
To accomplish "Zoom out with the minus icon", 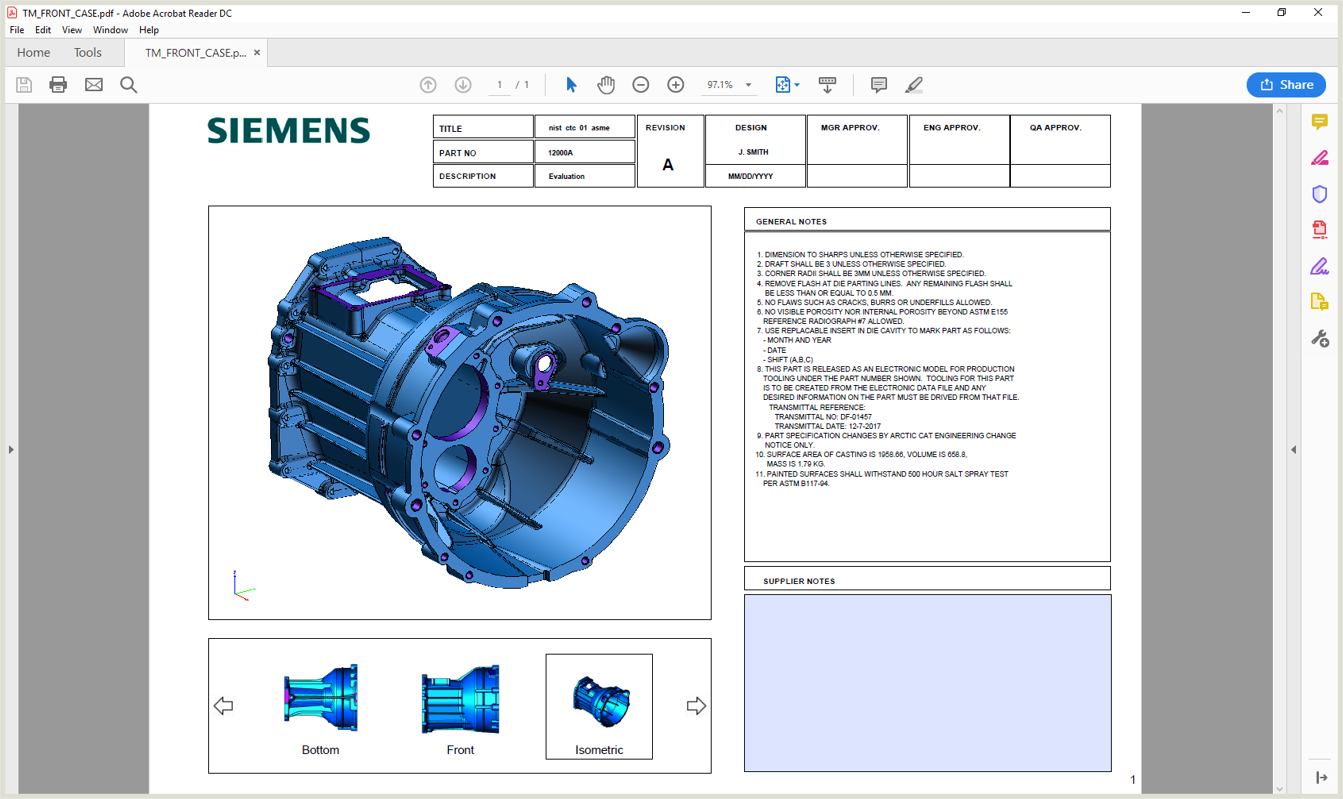I will click(640, 85).
